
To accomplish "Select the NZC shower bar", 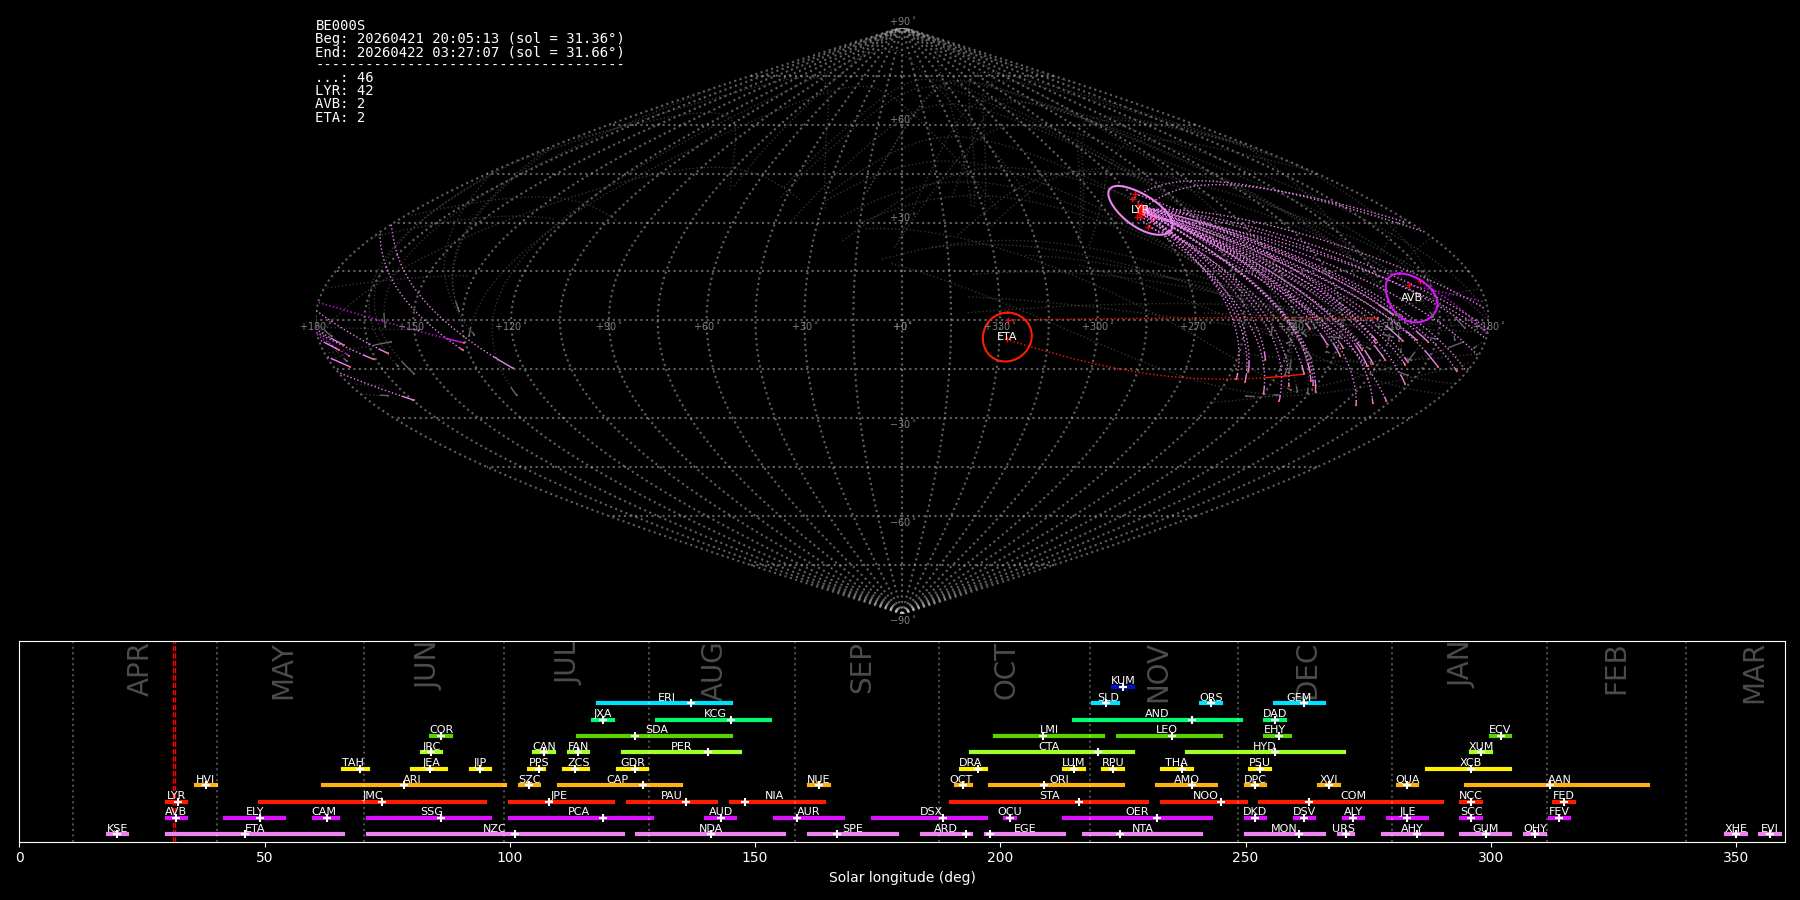I will tap(495, 834).
